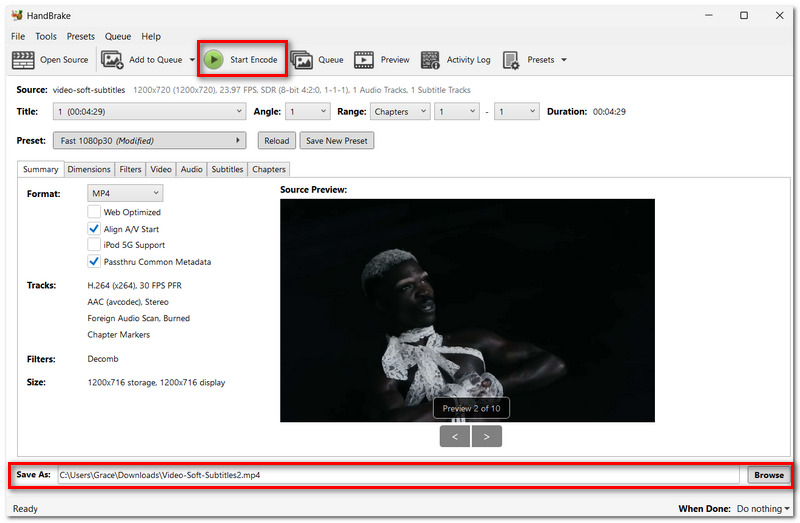Switch to the Chapters tab
Screen dimensions: 800x523
[x=269, y=169]
